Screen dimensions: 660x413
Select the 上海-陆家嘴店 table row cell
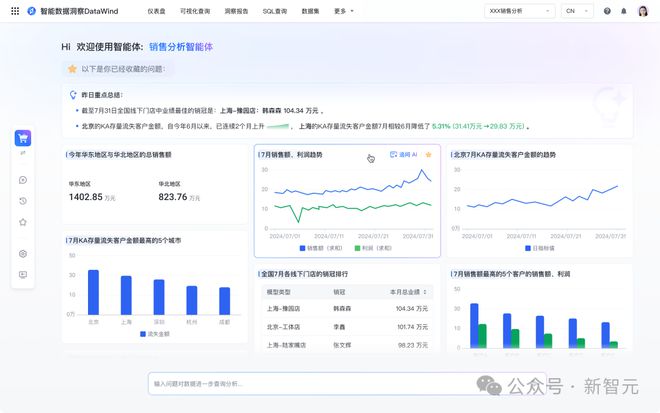click(x=286, y=345)
